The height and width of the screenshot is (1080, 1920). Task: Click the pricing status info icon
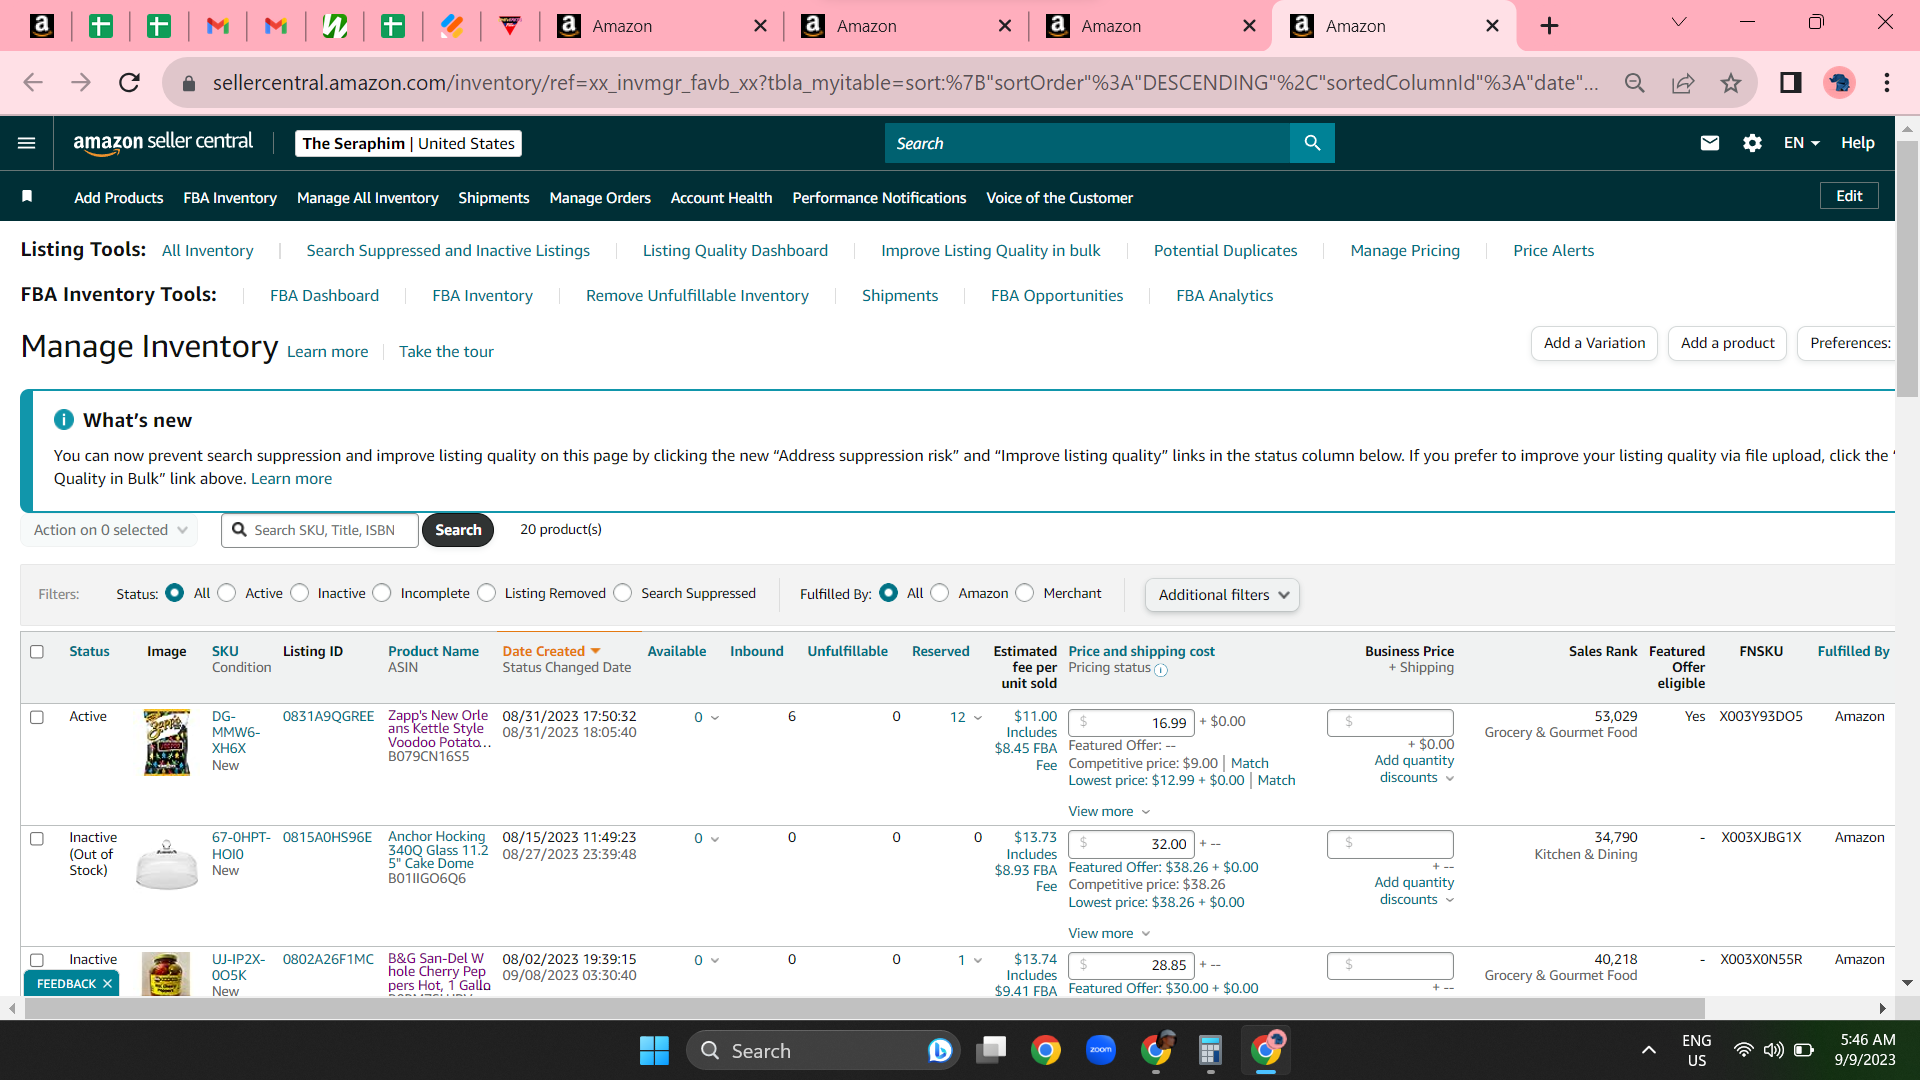[x=1161, y=670]
